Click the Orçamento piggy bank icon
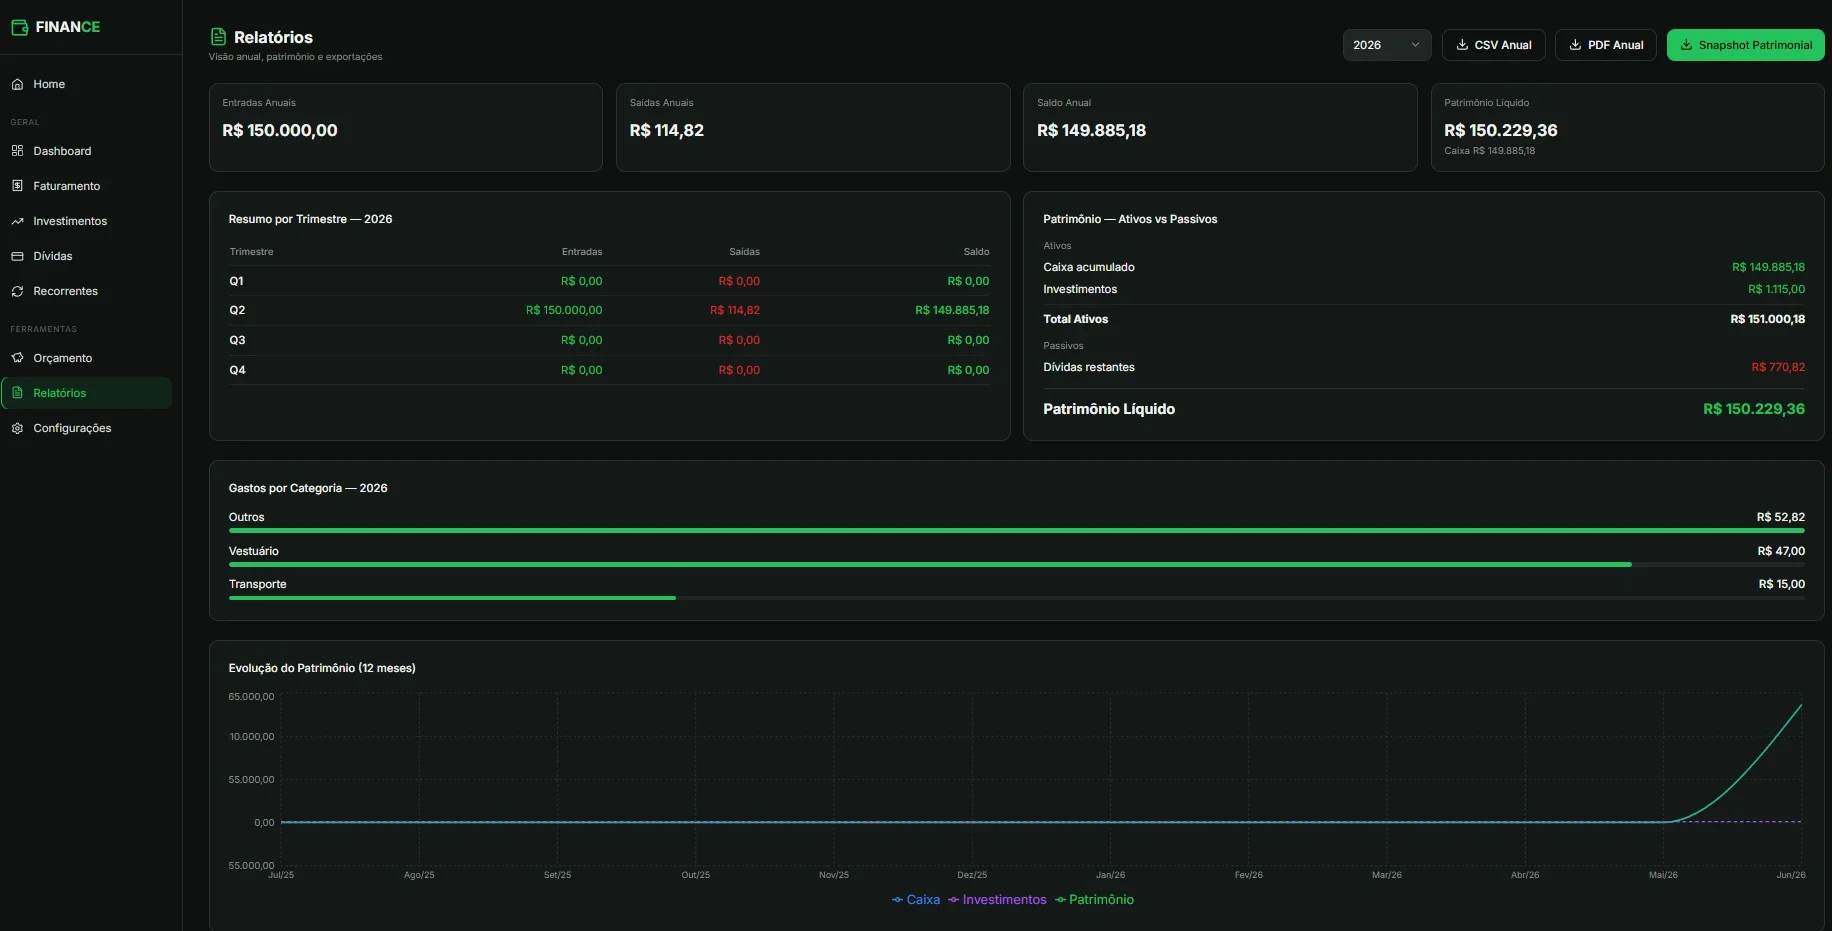Image resolution: width=1832 pixels, height=931 pixels. point(17,358)
